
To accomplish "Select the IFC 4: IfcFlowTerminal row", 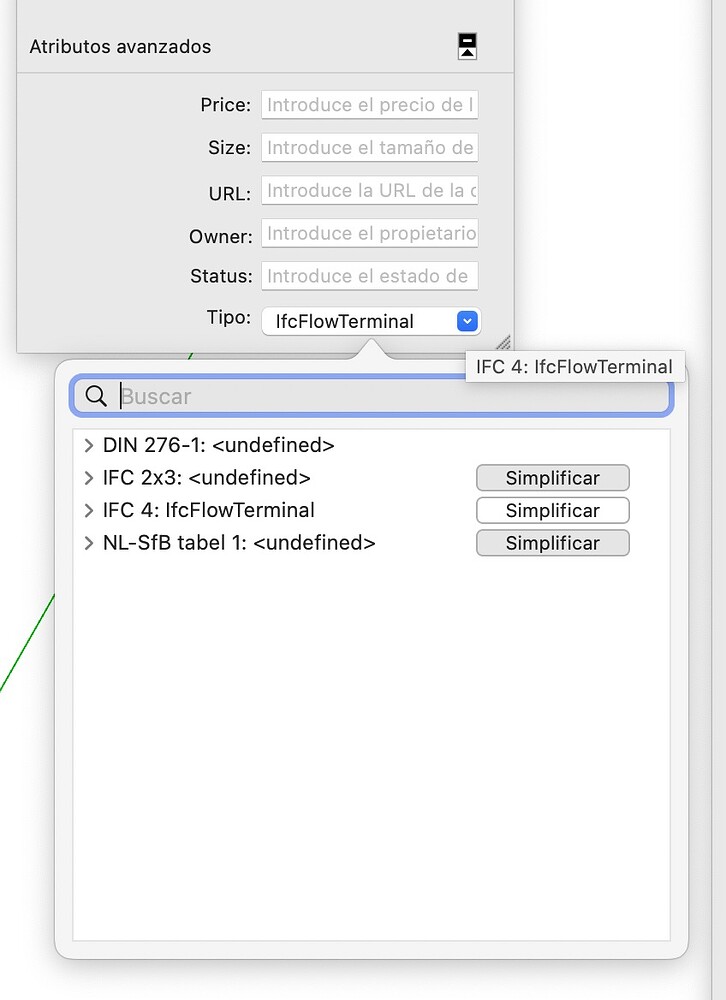I will (x=371, y=510).
